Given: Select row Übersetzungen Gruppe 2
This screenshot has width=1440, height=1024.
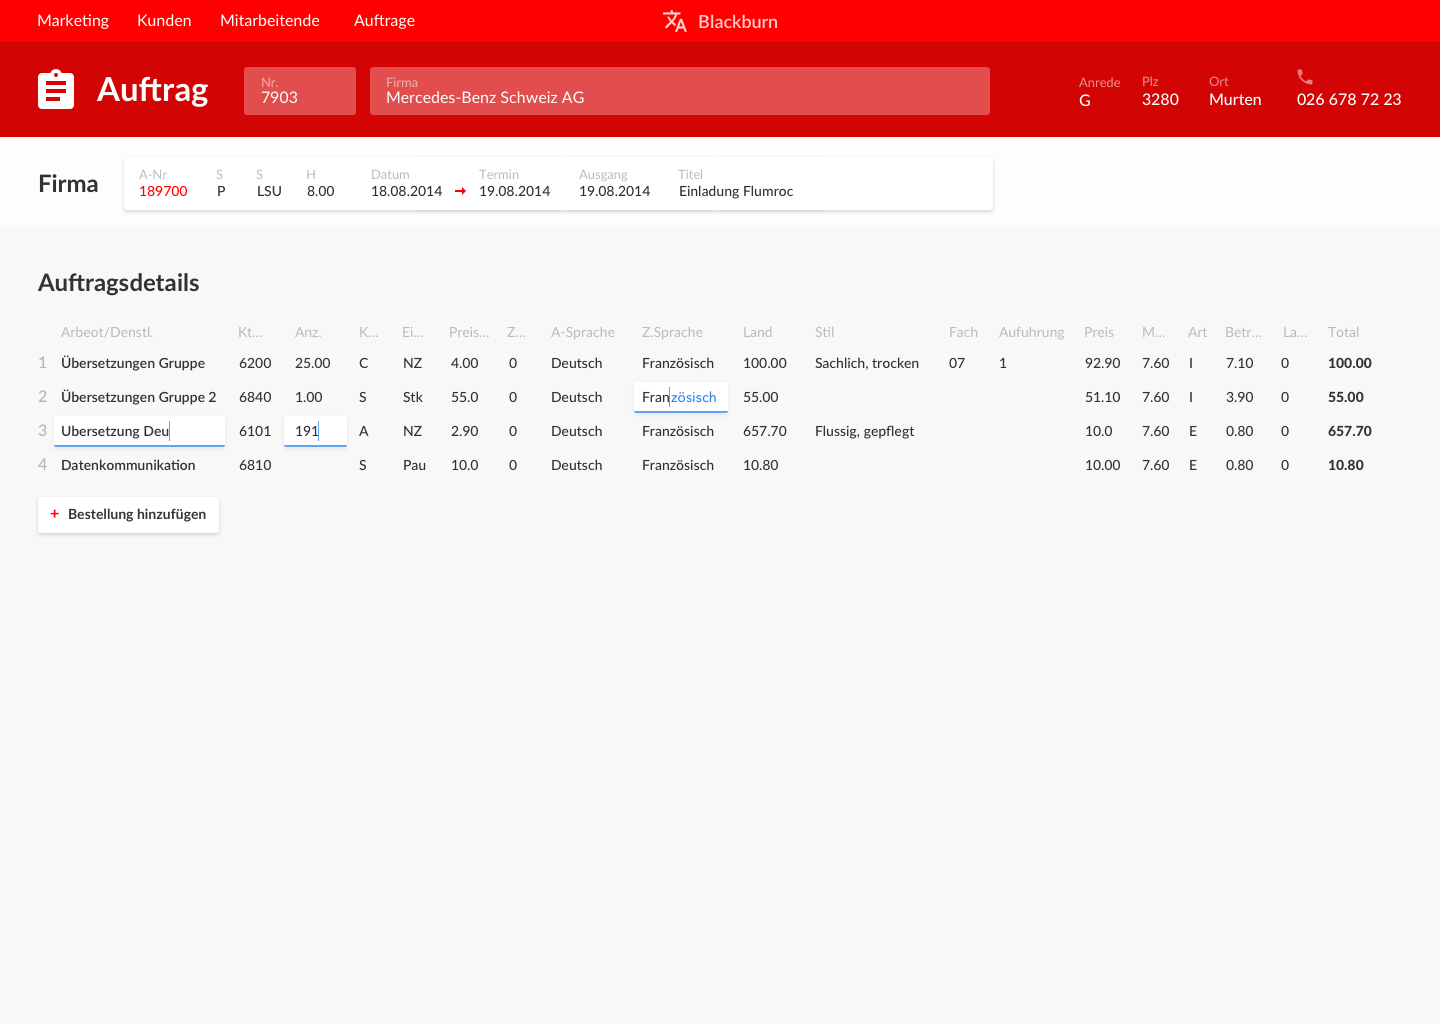Looking at the screenshot, I should pos(139,397).
